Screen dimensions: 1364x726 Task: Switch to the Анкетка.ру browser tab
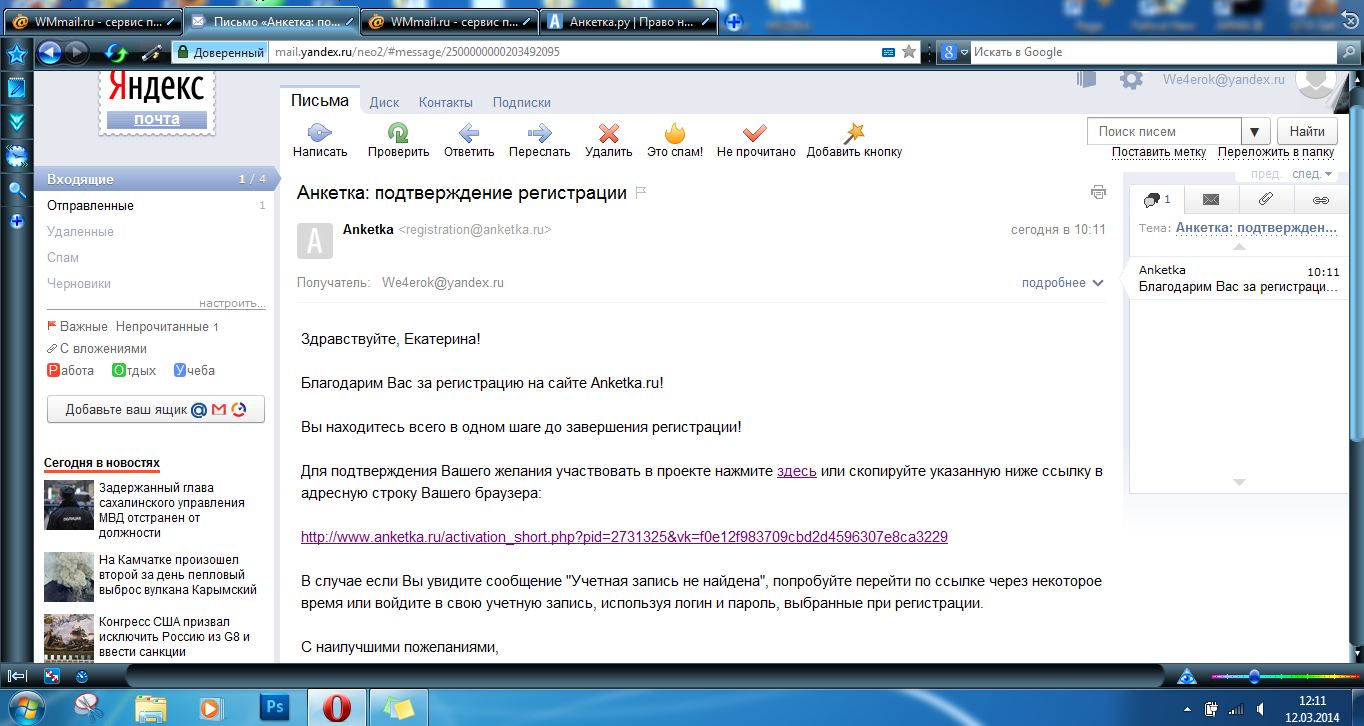tap(631, 21)
